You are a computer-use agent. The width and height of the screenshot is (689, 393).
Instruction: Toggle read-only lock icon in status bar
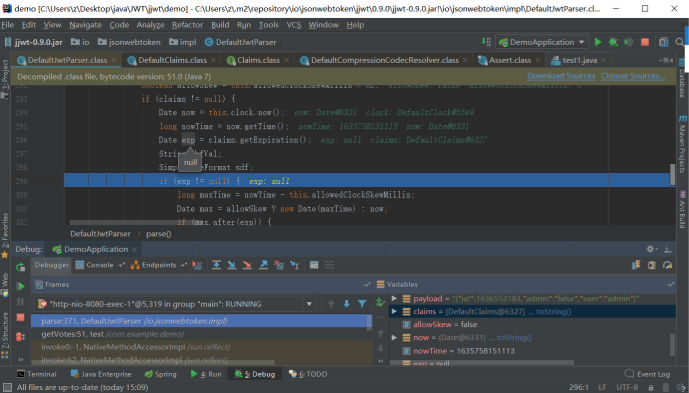[x=651, y=387]
